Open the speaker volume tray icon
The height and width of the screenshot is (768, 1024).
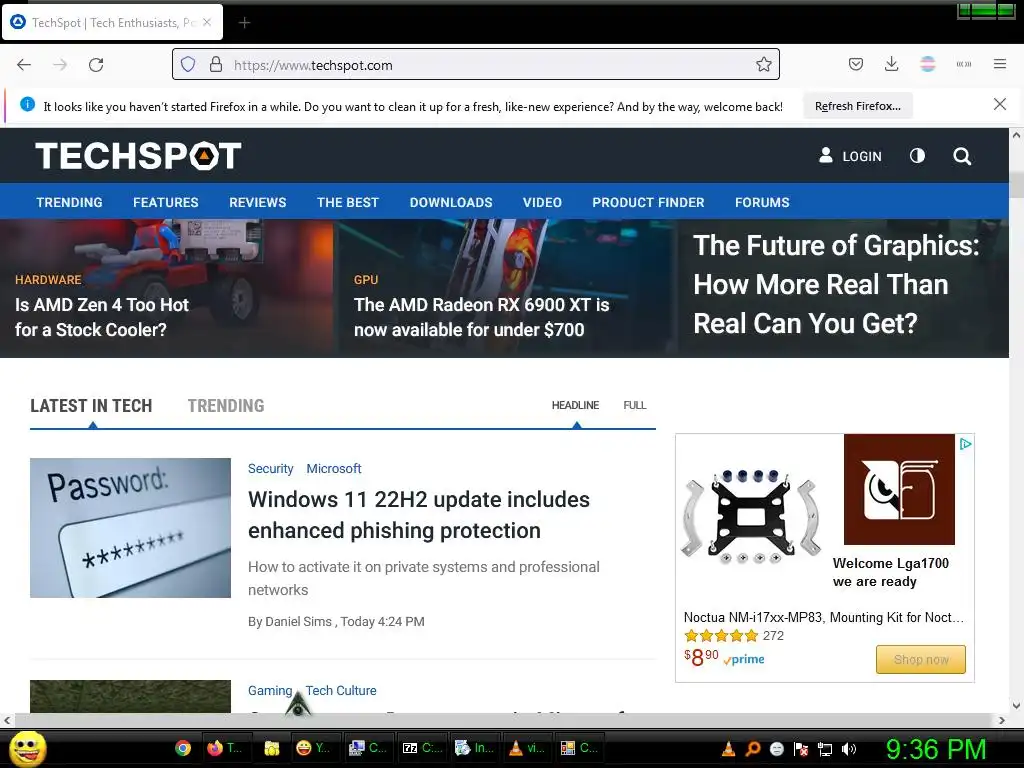(x=848, y=749)
